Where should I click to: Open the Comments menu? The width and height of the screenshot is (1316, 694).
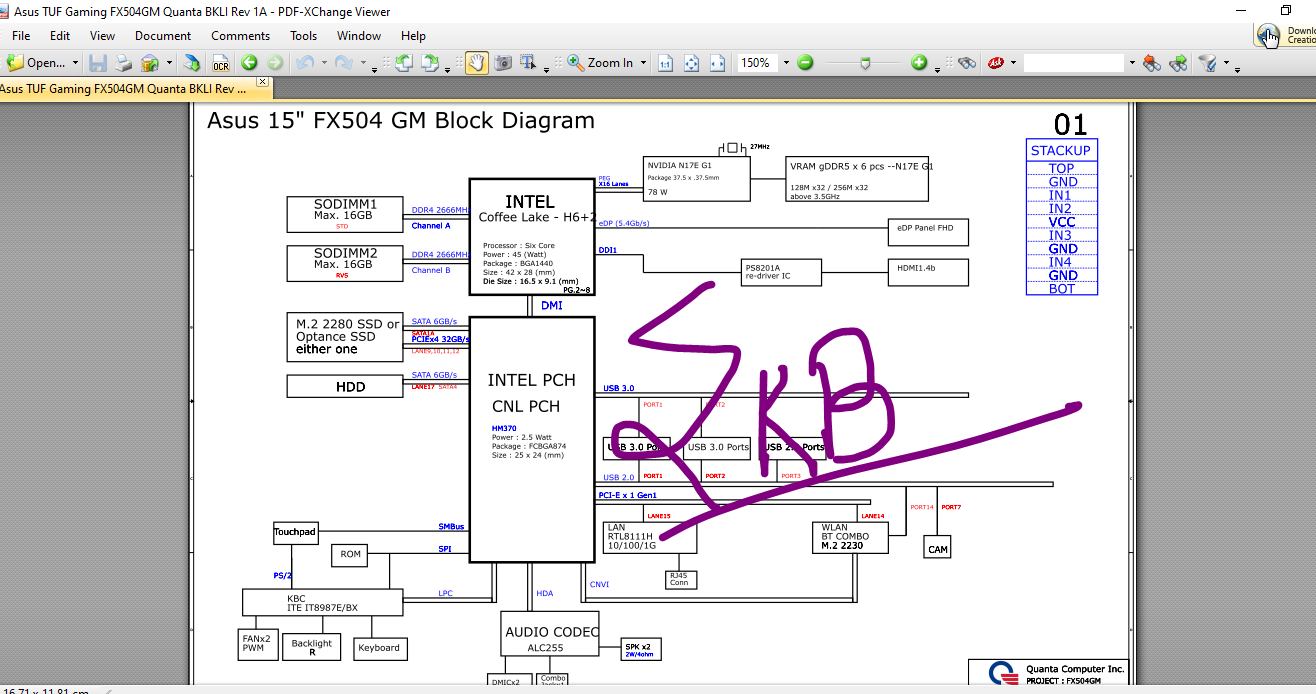pos(240,35)
